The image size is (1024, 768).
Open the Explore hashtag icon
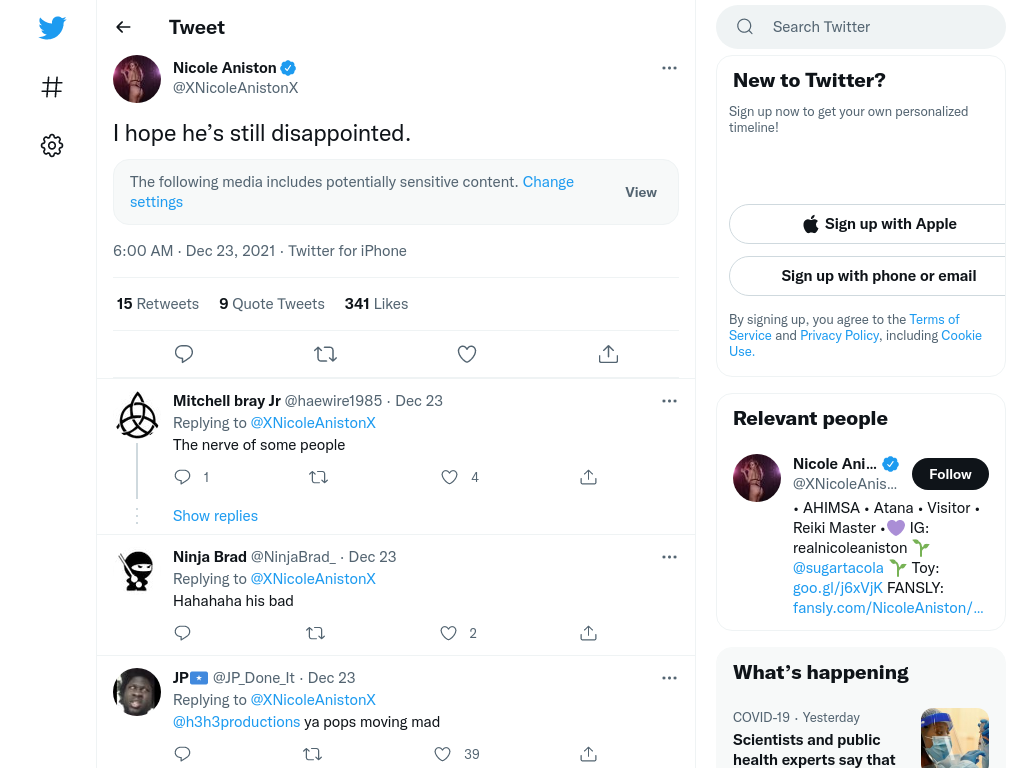(x=52, y=87)
